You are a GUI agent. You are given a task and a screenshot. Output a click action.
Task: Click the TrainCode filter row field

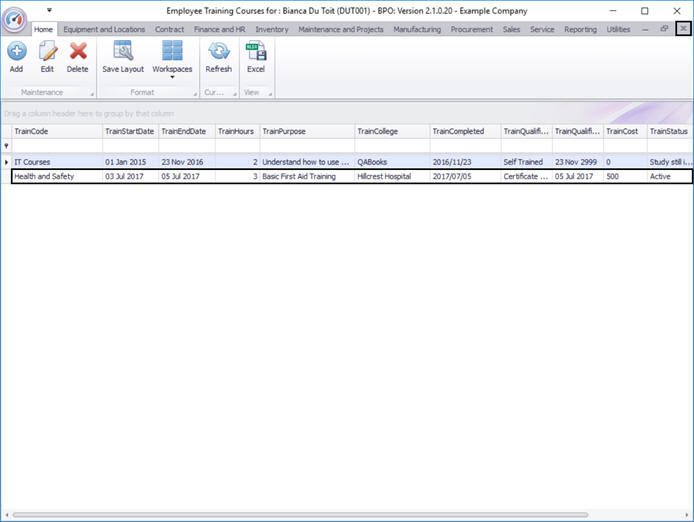pyautogui.click(x=57, y=146)
